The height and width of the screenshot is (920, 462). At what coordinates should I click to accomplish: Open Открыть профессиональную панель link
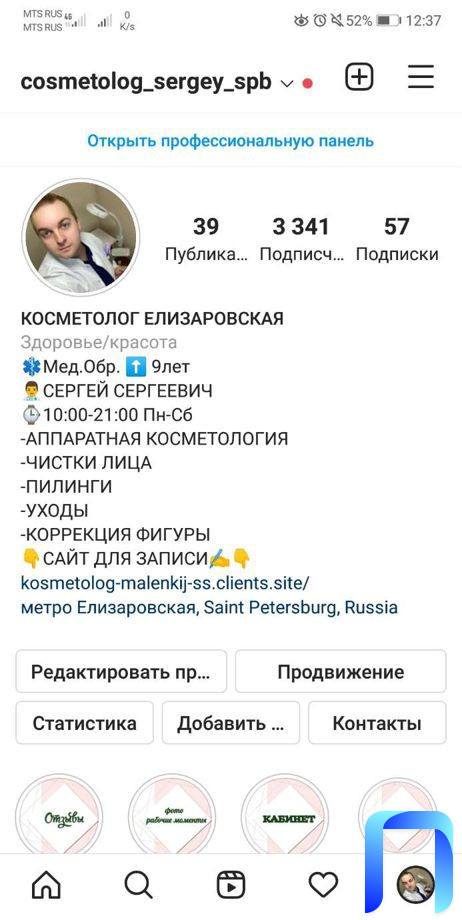click(231, 141)
